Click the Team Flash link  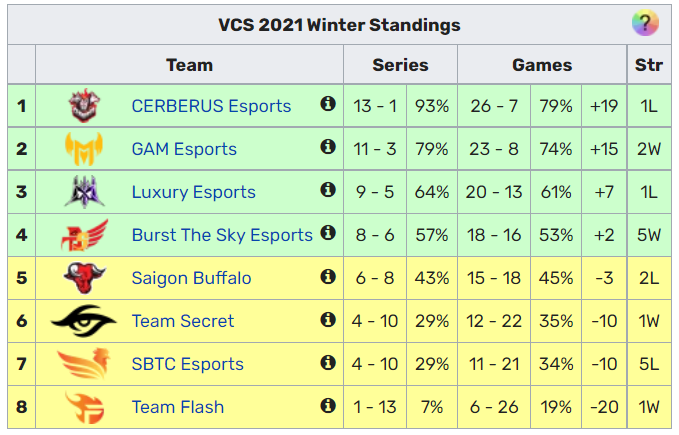tap(178, 407)
